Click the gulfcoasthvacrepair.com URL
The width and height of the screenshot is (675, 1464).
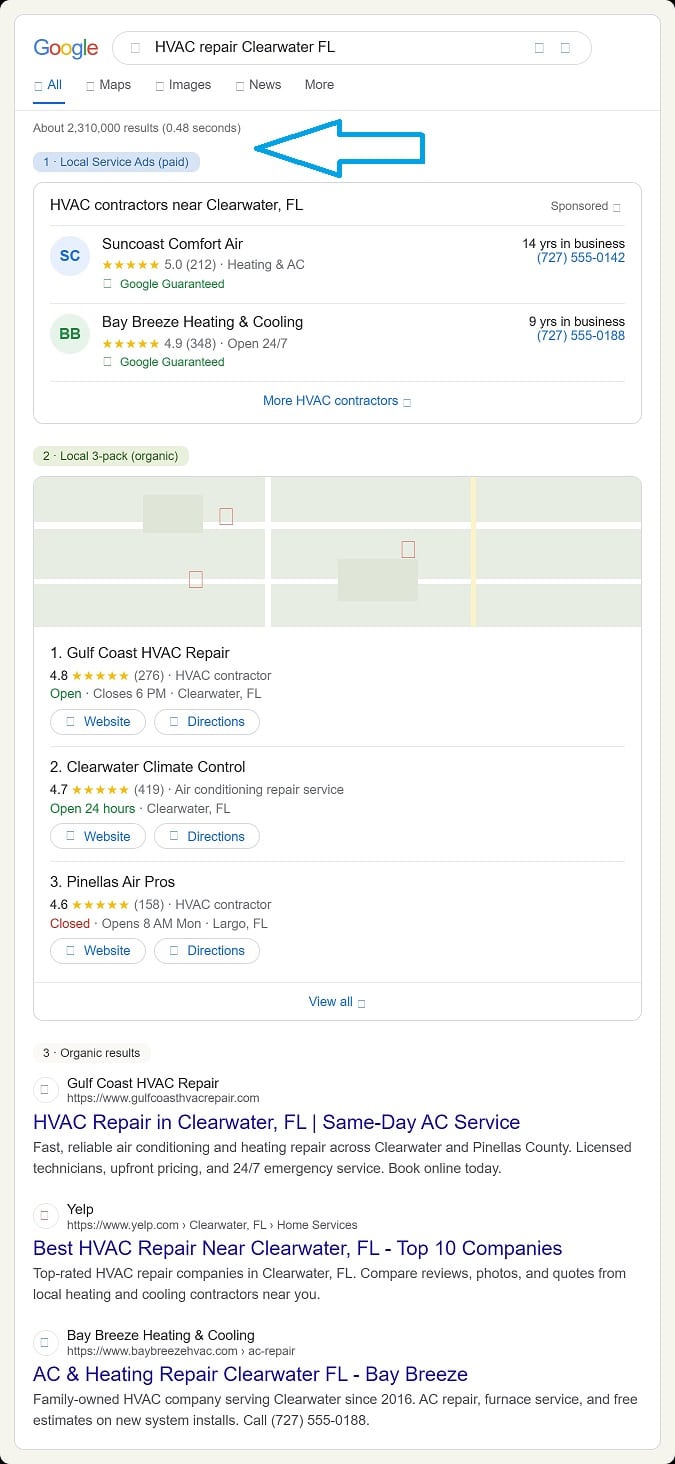(x=163, y=1098)
